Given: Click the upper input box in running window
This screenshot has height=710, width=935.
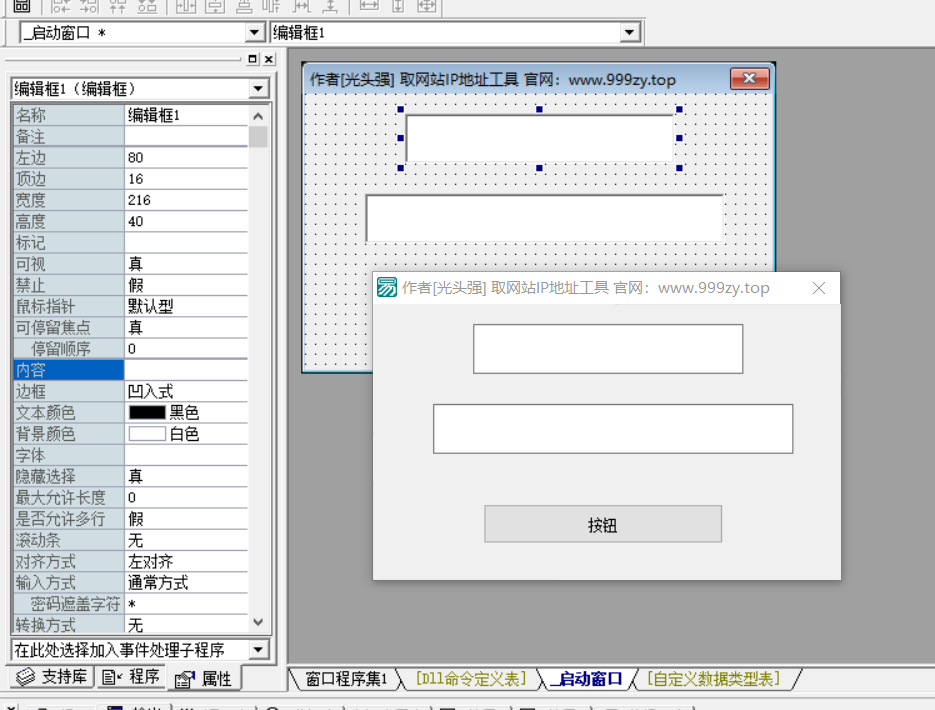Looking at the screenshot, I should (608, 349).
